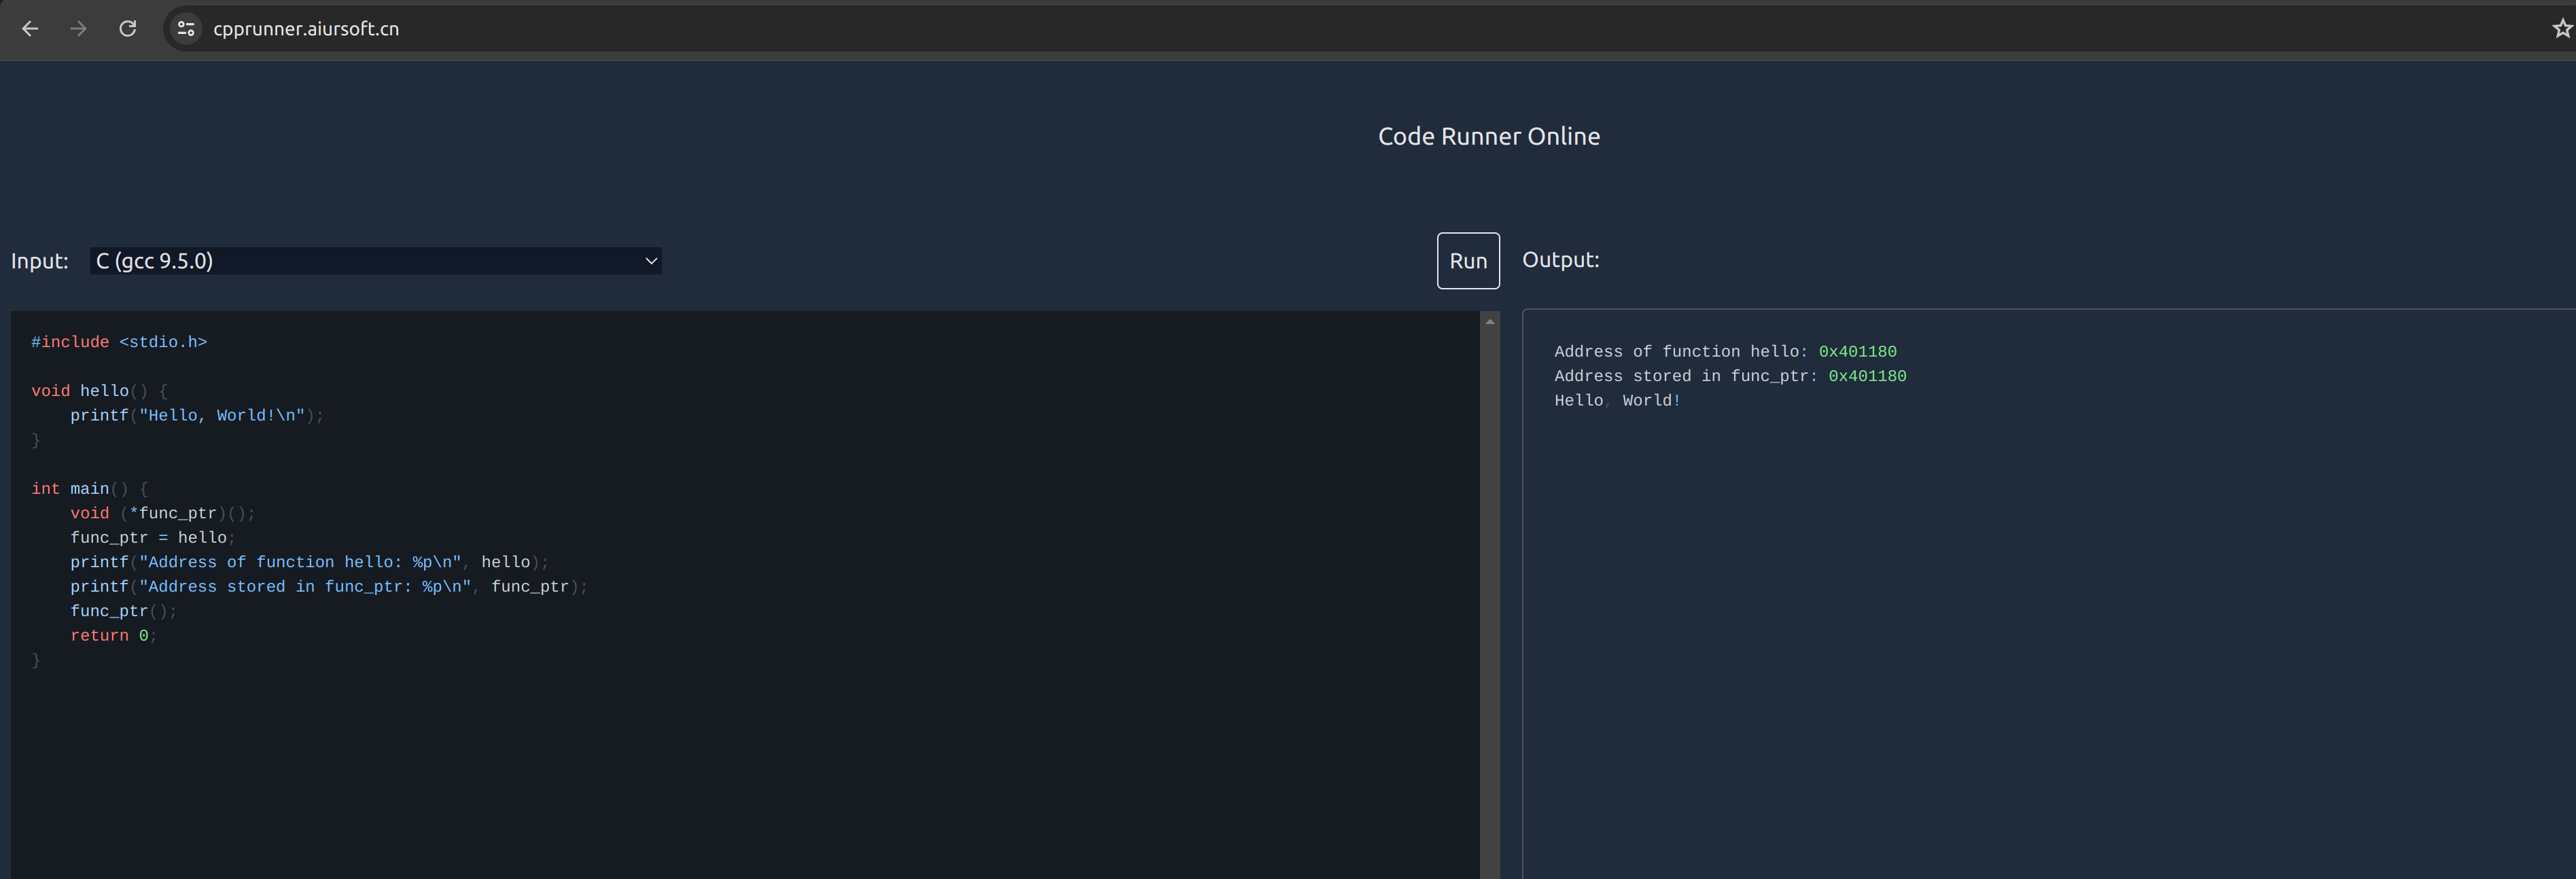Click the Hello, World! output line
The height and width of the screenshot is (879, 2576).
tap(1617, 401)
